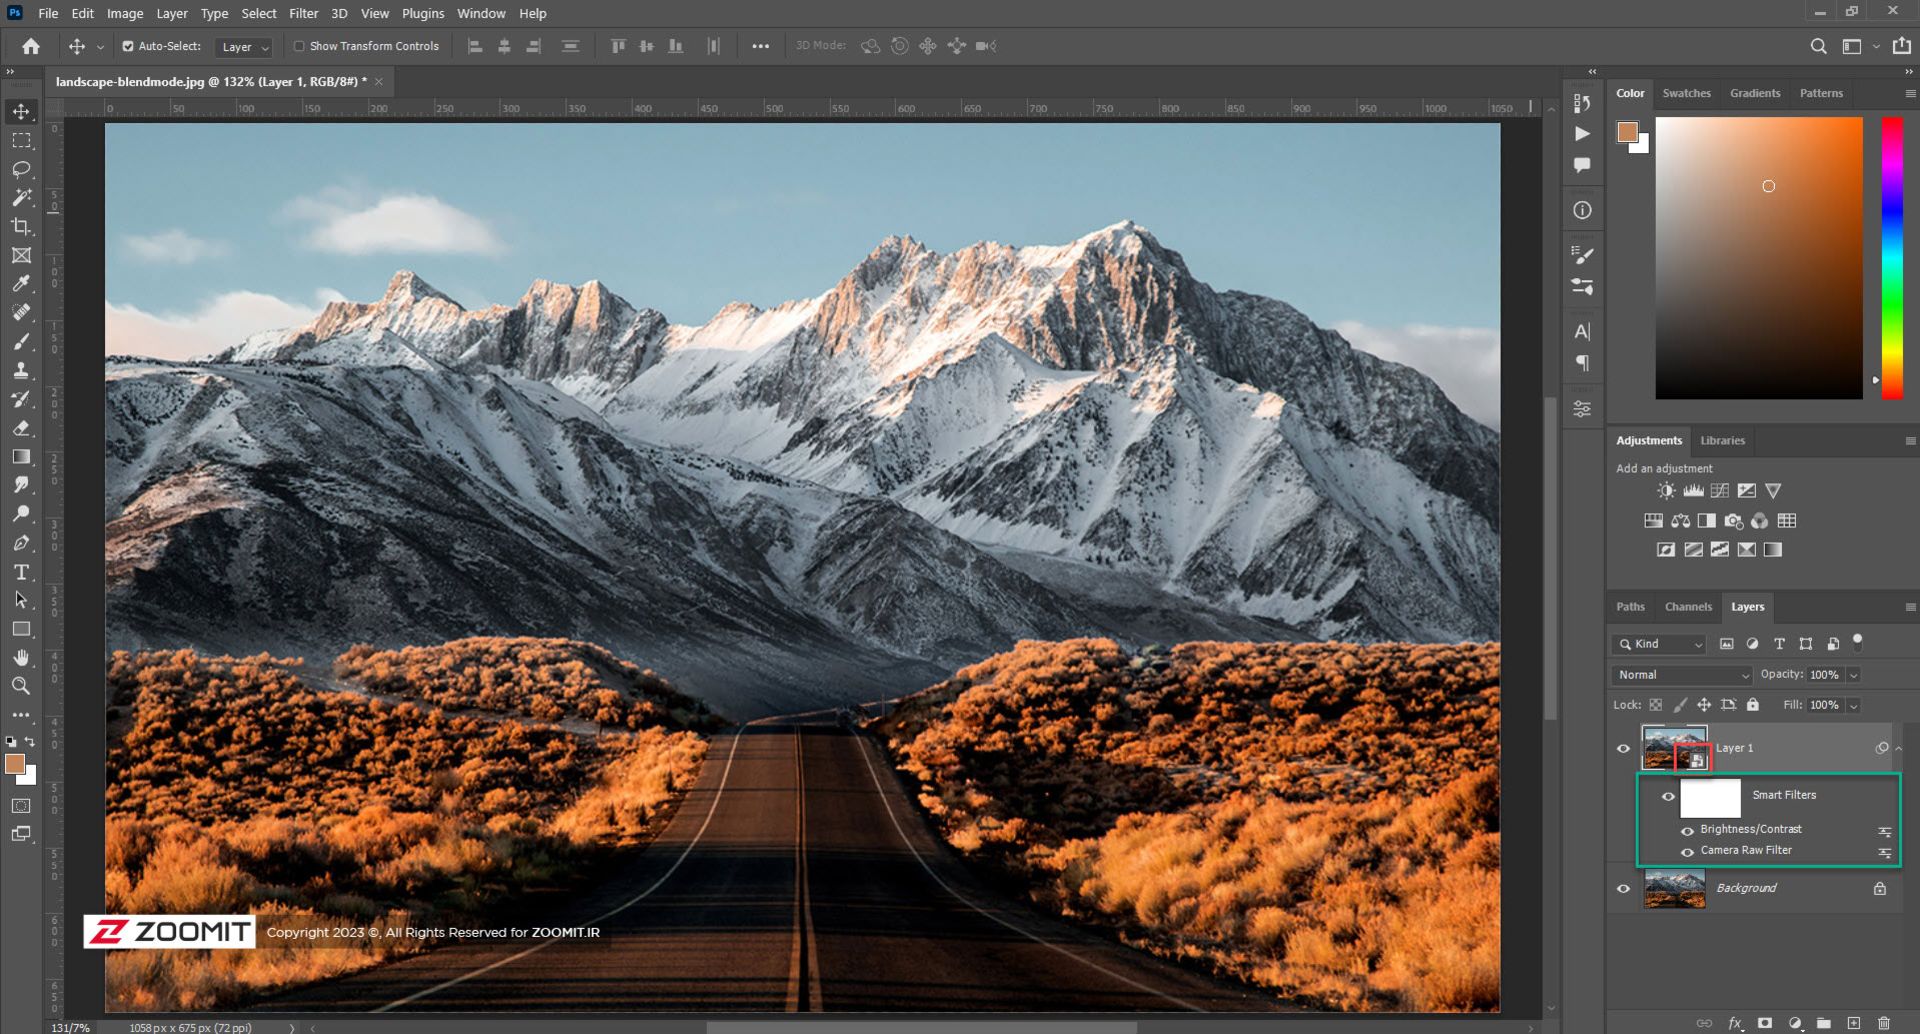Add a layer mask to Layer 1

click(1765, 1023)
